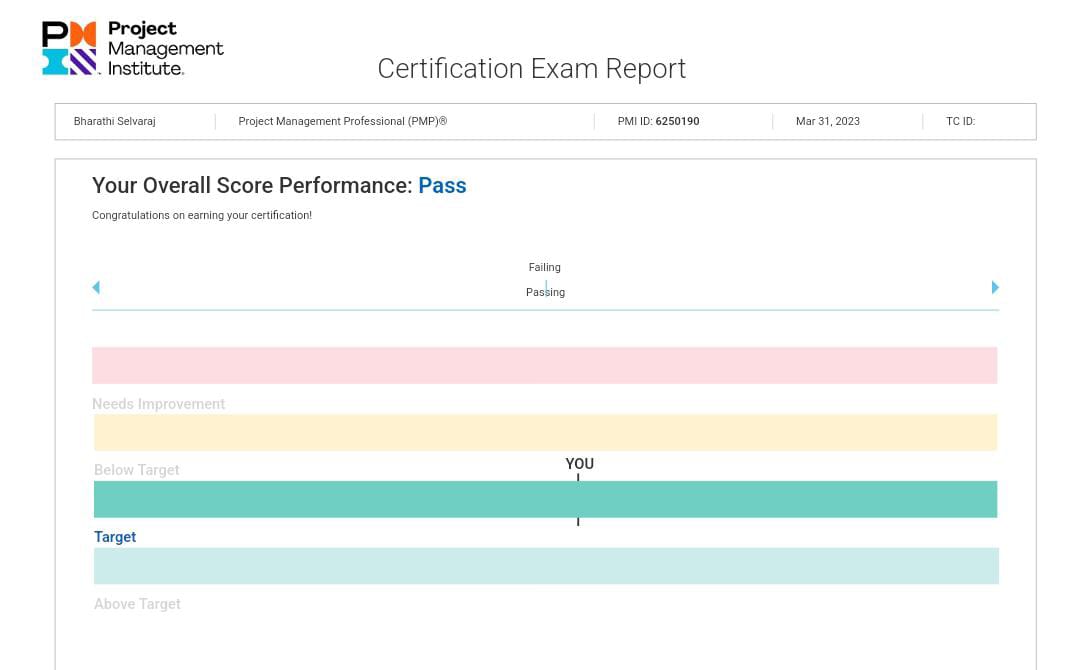
Task: Click the Project Management Institute logo
Action: (133, 48)
